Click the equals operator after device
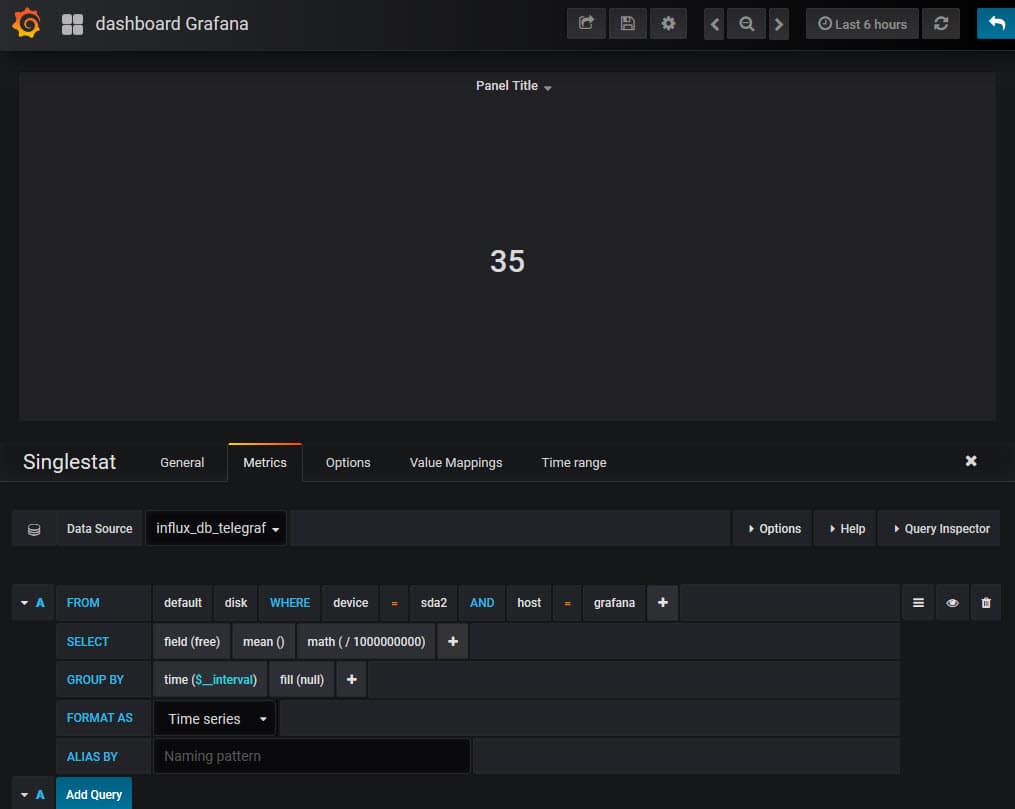 394,603
